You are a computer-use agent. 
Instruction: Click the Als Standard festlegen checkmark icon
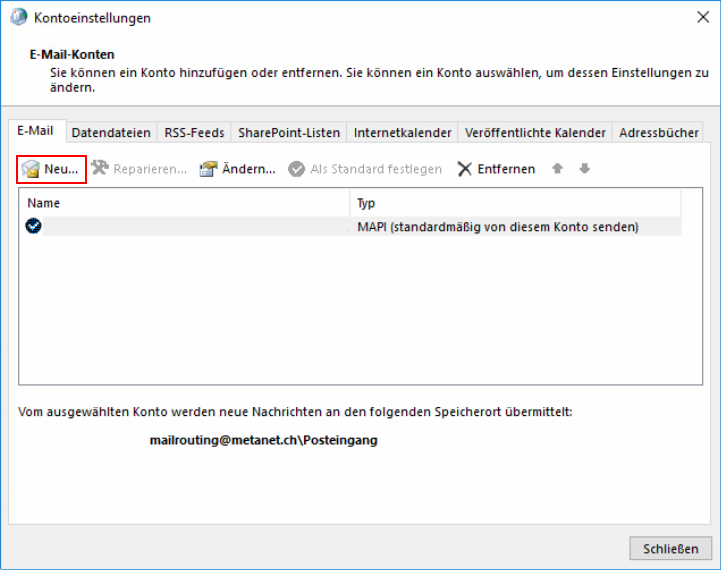[x=297, y=169]
